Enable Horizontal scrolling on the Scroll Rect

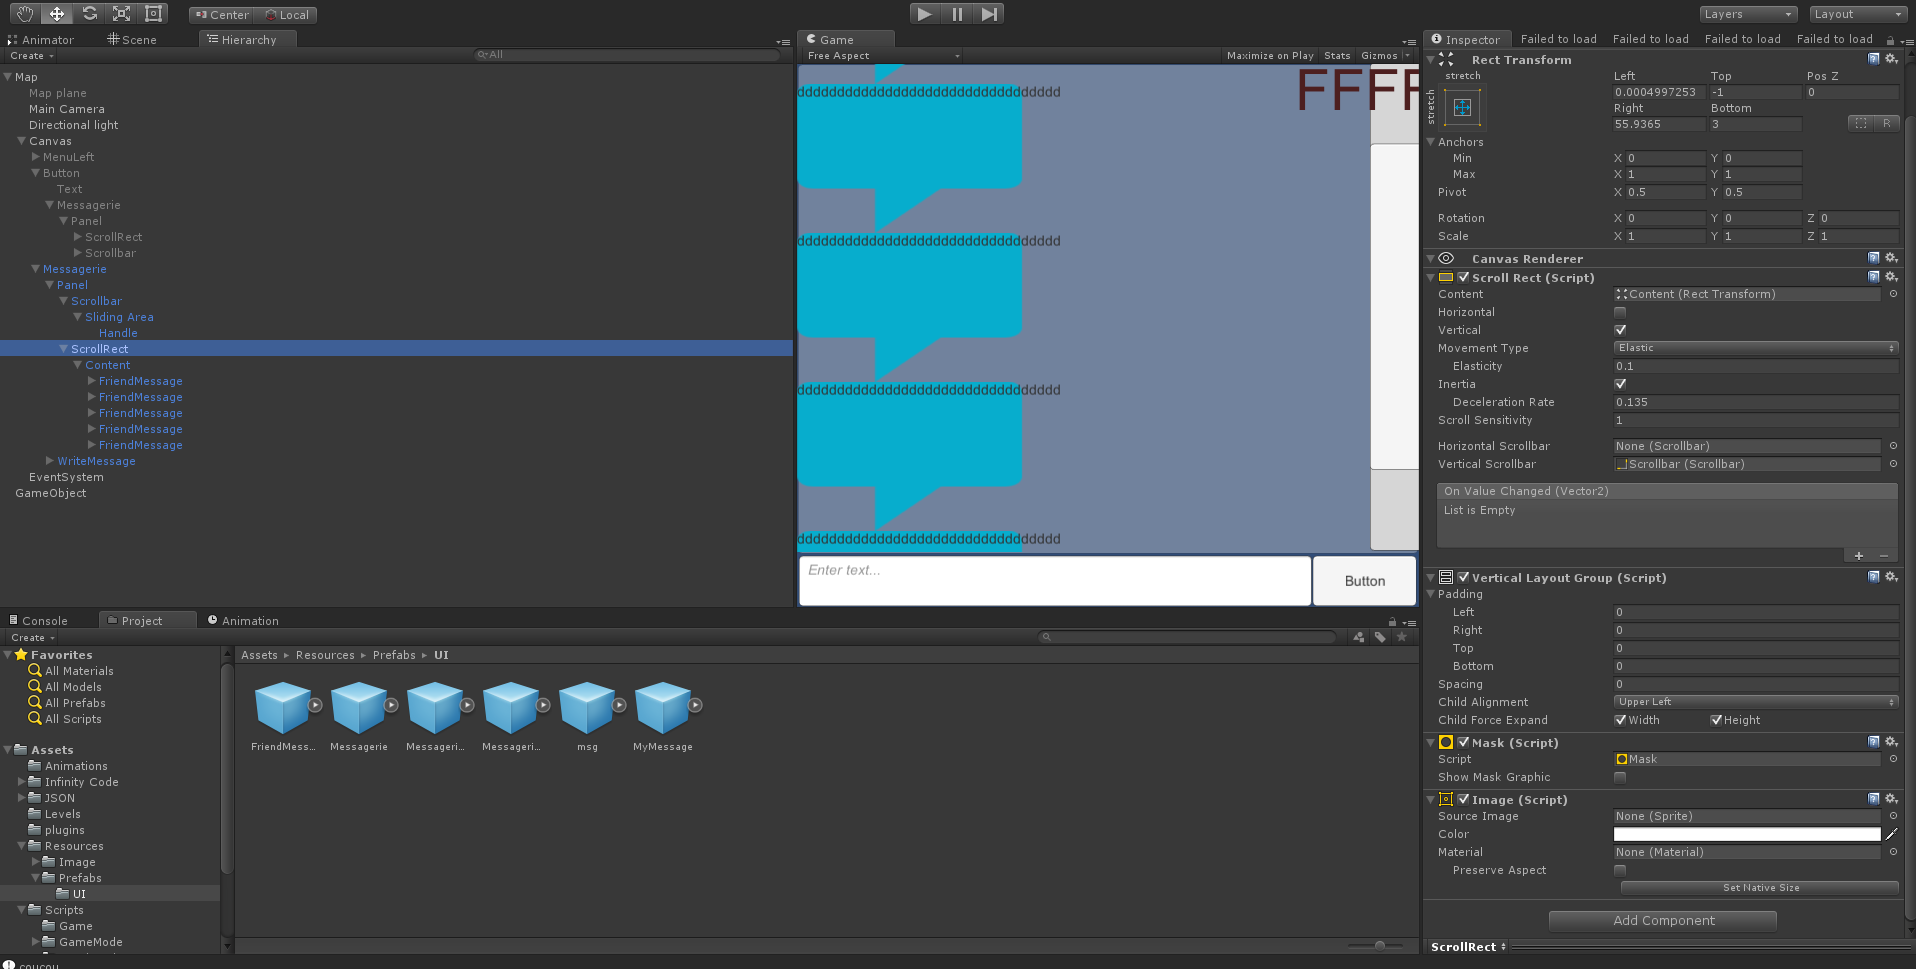[1620, 312]
